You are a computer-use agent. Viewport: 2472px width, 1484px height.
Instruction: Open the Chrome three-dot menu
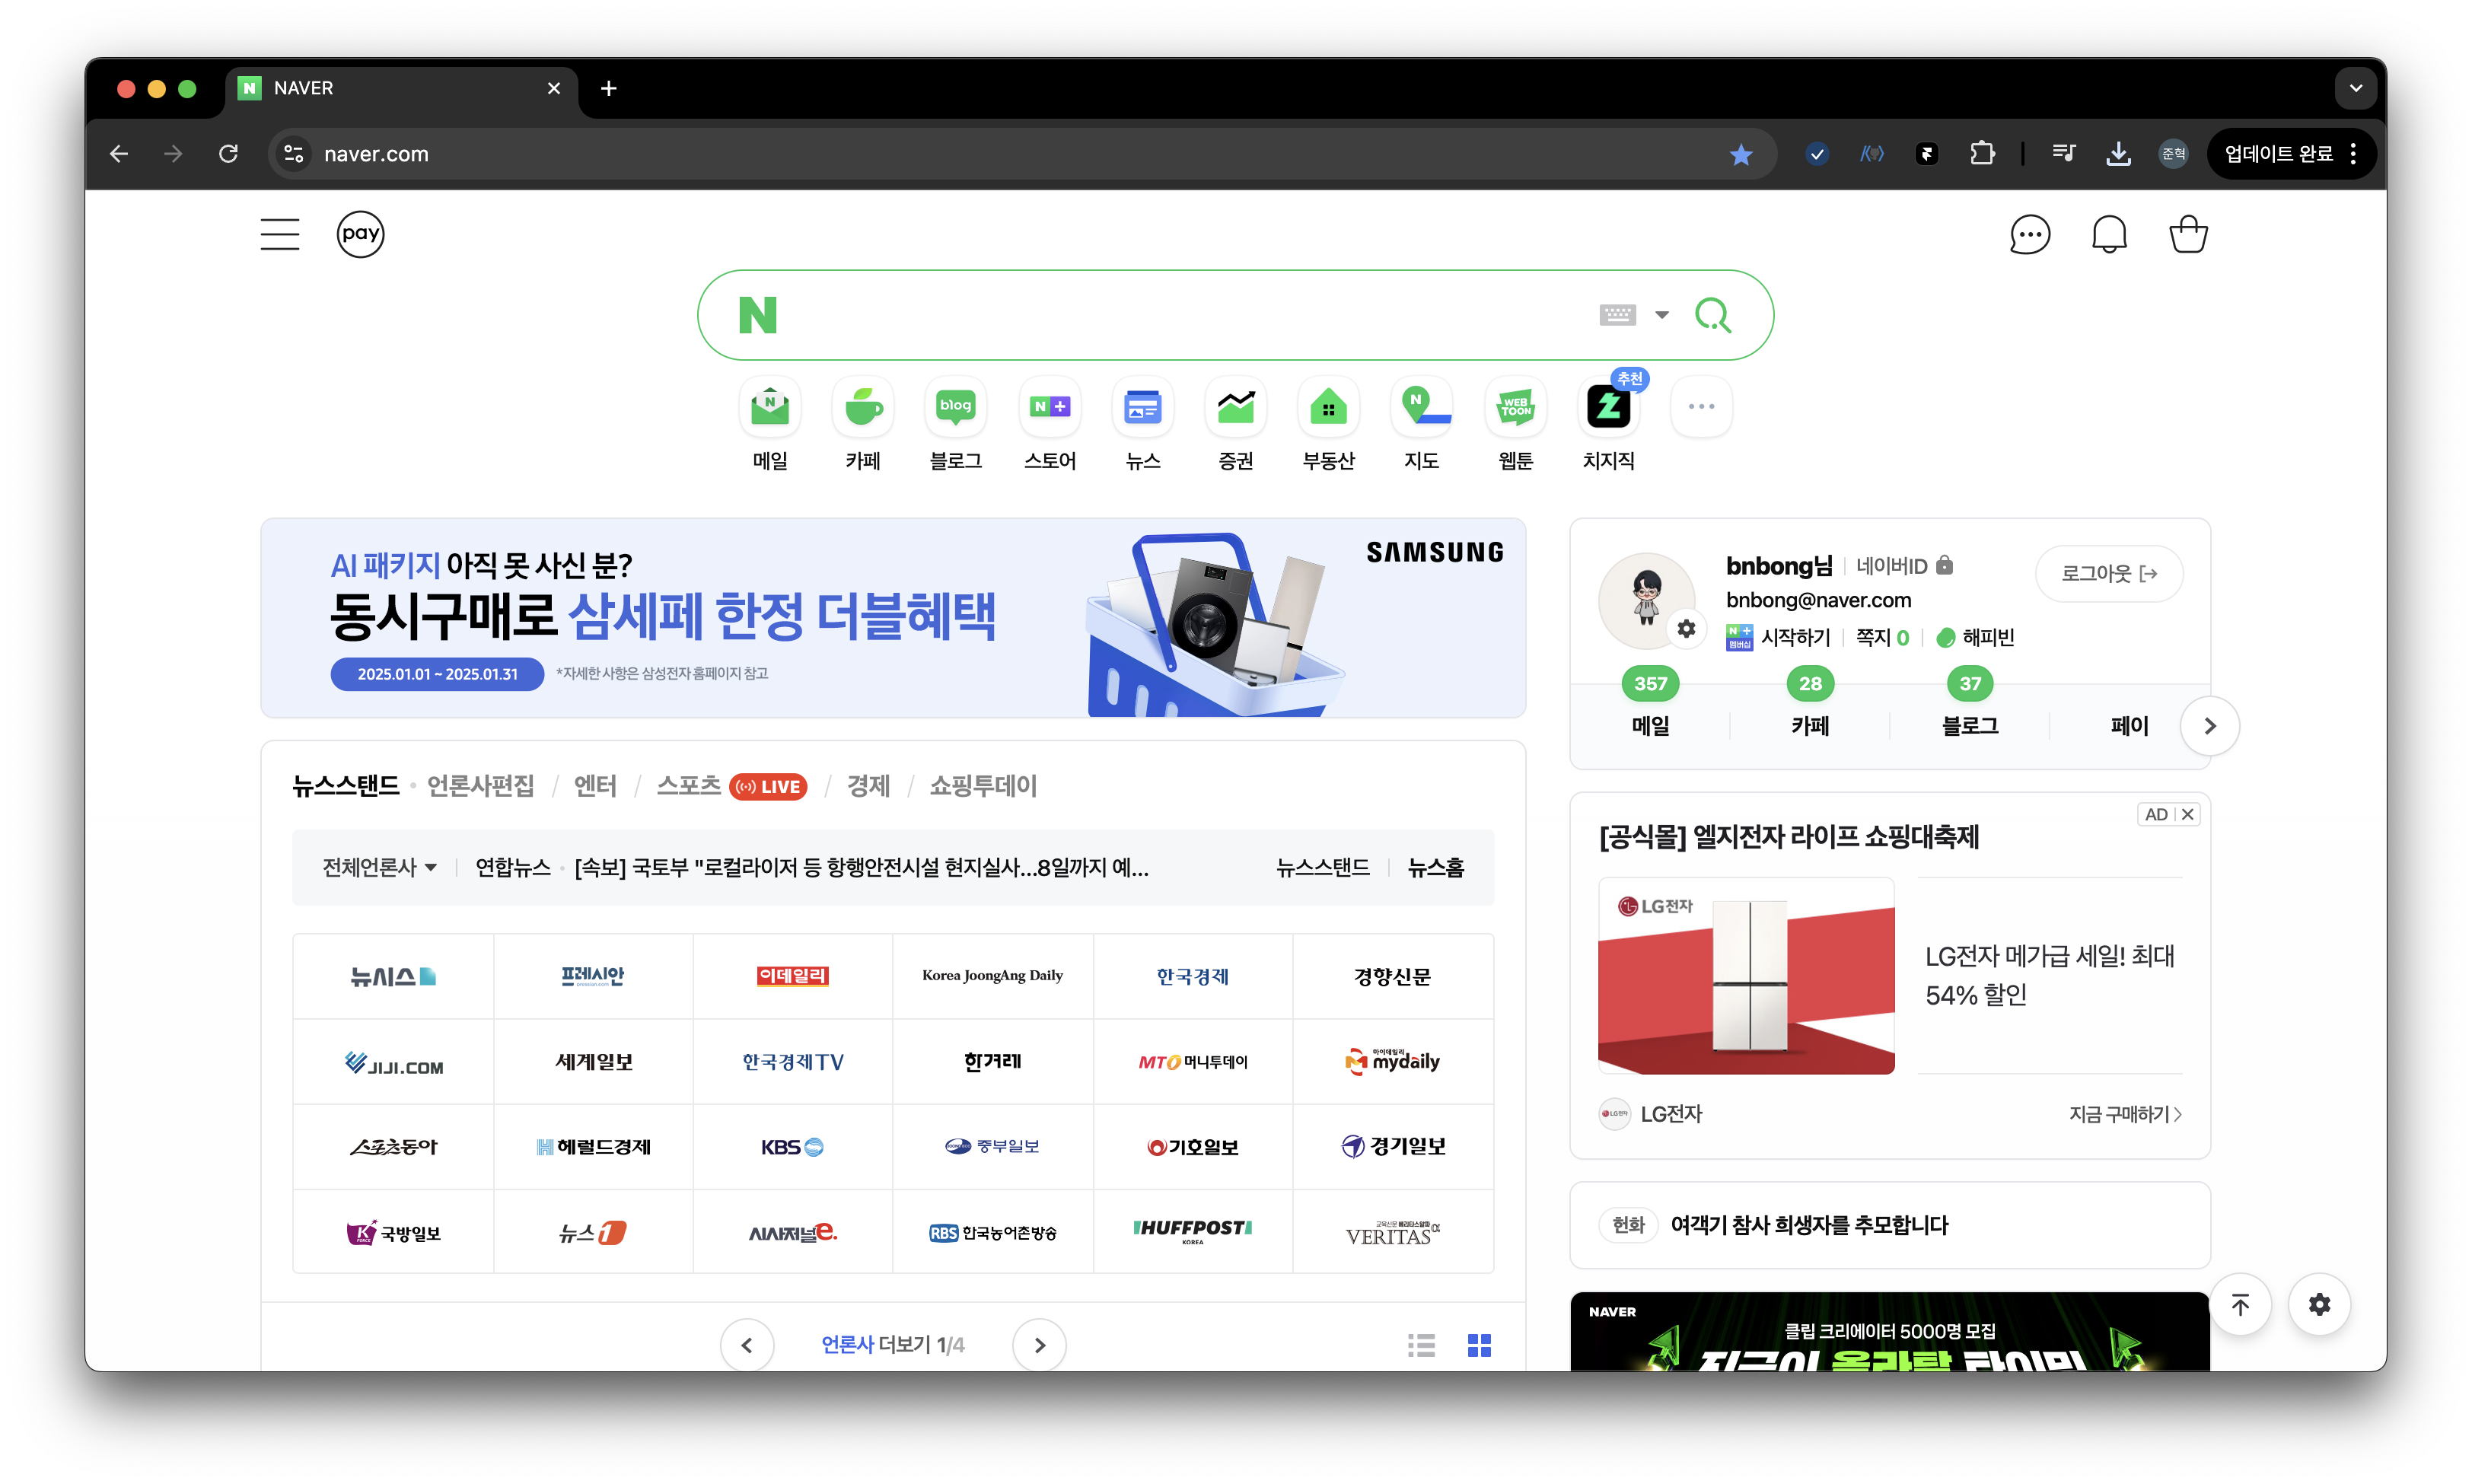pos(2354,154)
